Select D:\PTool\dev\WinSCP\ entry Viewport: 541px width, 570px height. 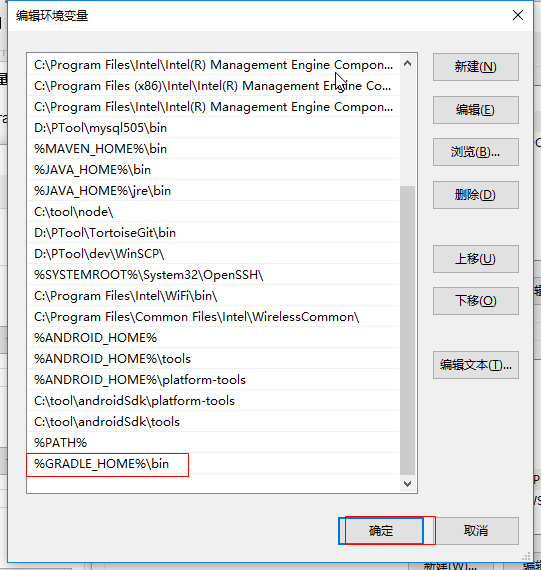(x=213, y=254)
